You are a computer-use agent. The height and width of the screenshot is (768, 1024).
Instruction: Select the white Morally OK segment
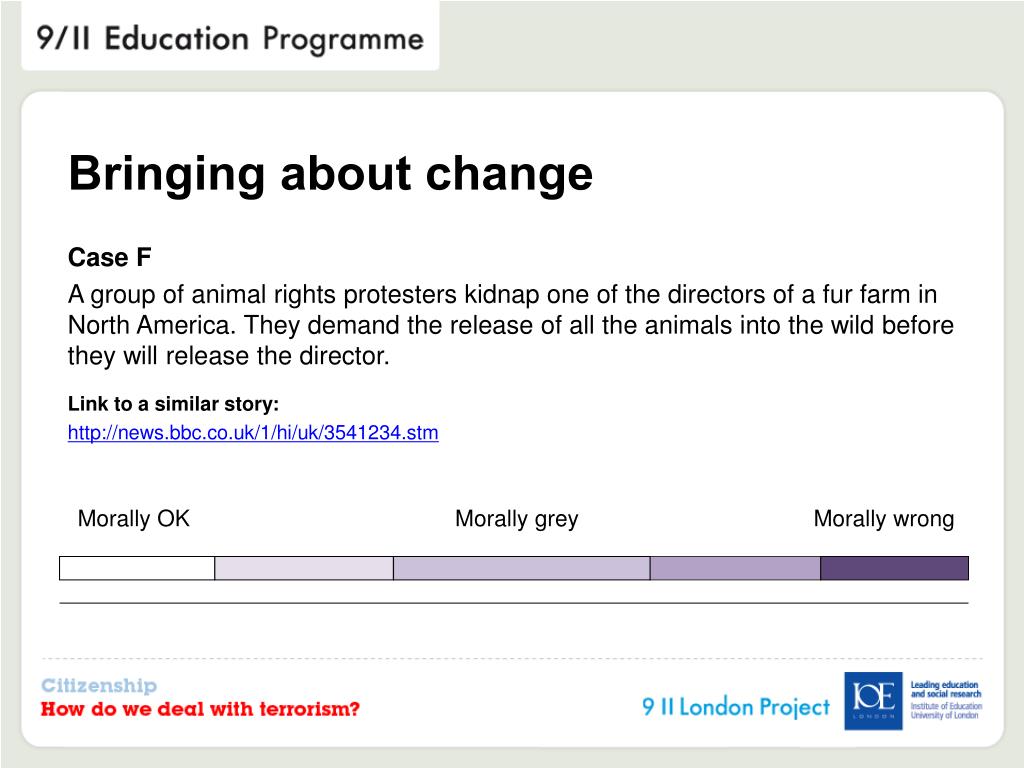(x=137, y=568)
